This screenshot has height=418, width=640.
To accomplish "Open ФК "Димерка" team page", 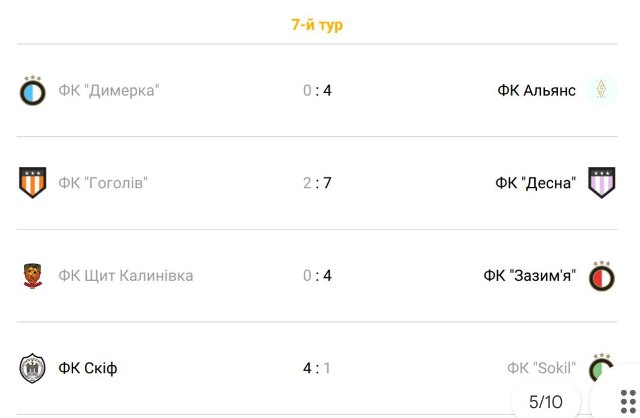I will 109,90.
